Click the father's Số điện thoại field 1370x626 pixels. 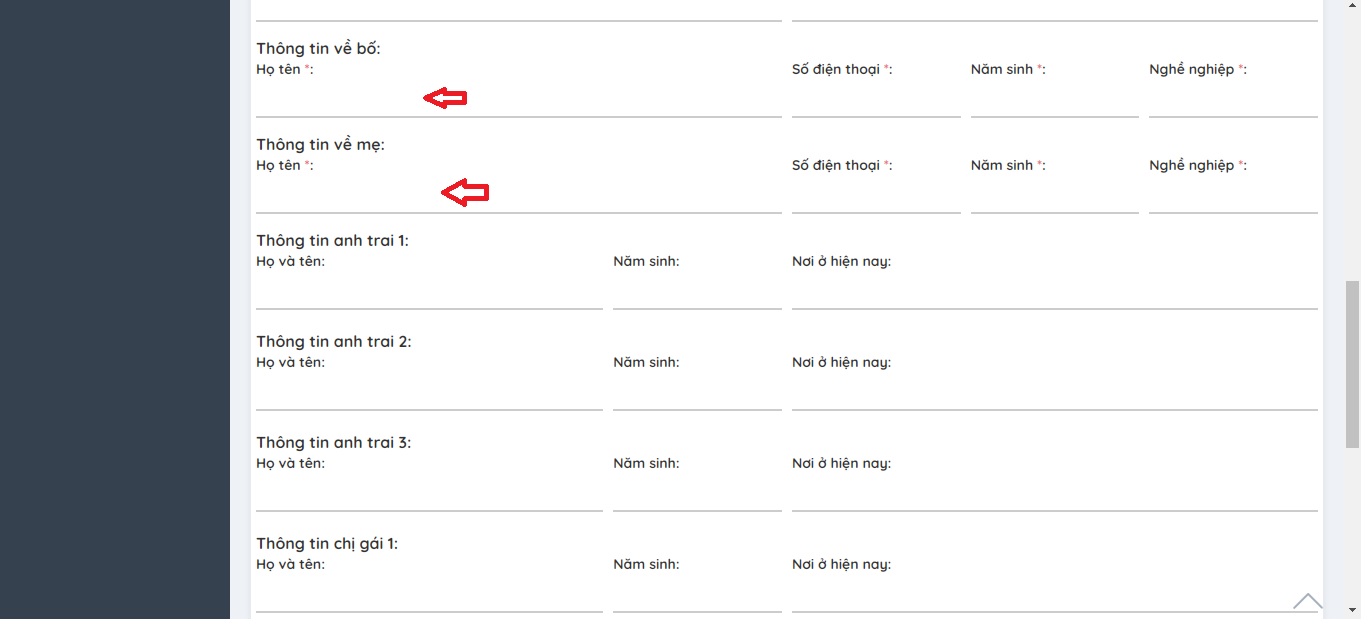[x=875, y=100]
